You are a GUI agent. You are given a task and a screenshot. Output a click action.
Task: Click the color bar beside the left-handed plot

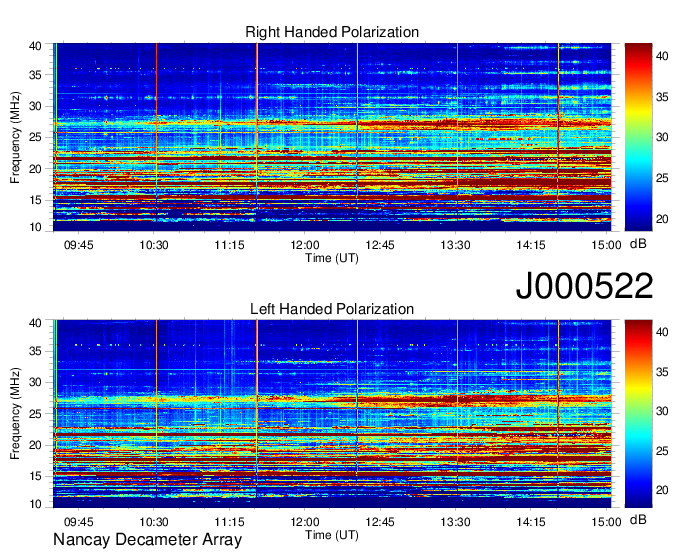pos(638,414)
